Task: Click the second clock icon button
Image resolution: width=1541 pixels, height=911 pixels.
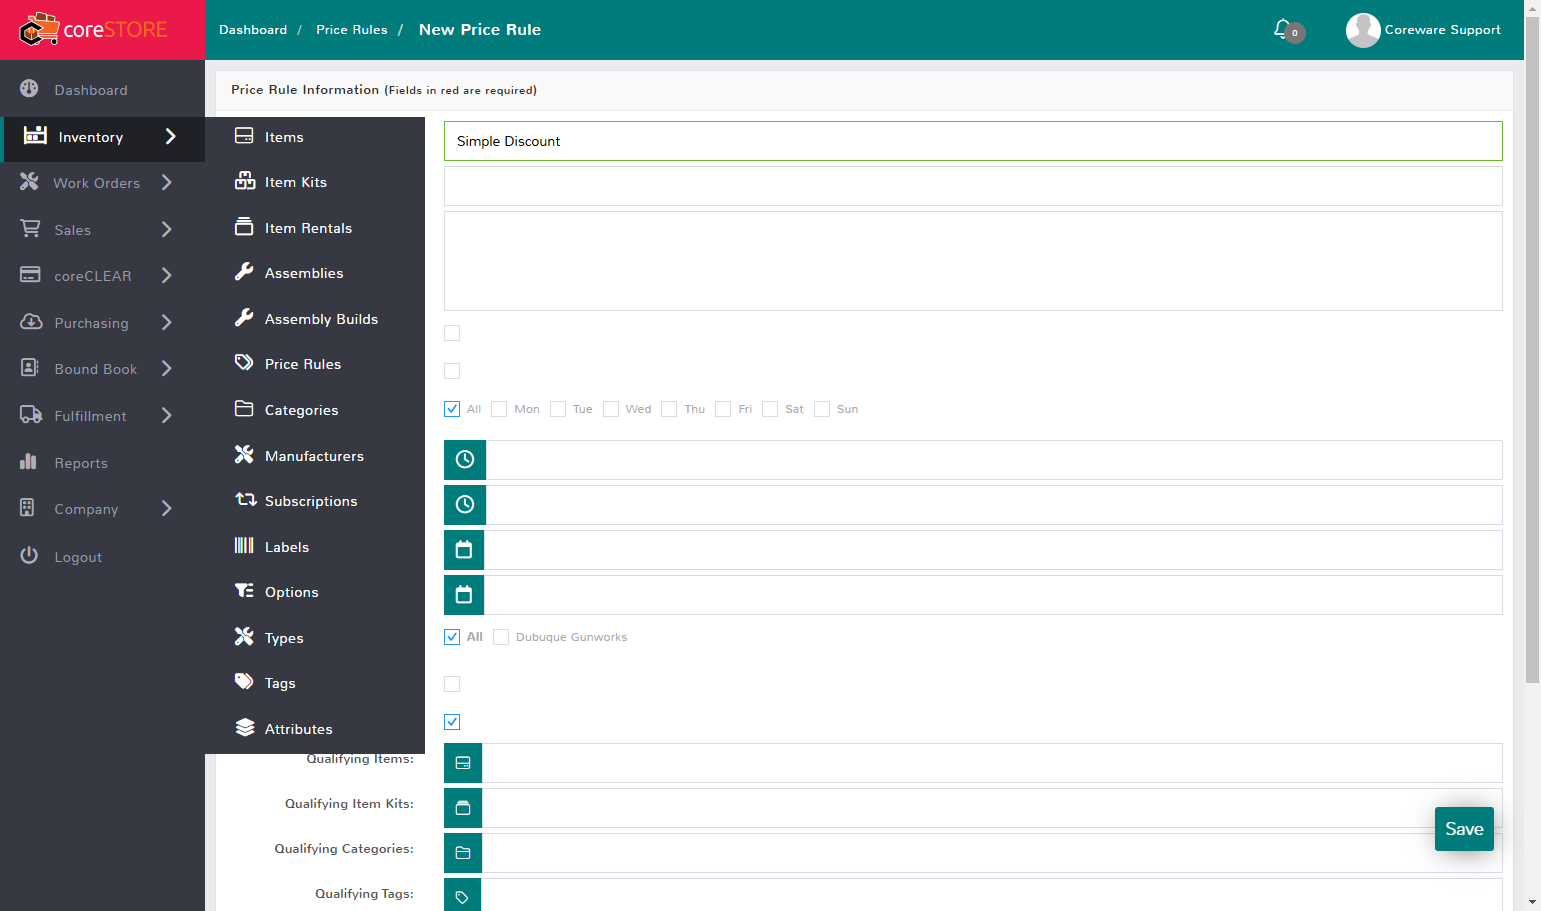Action: click(x=465, y=505)
